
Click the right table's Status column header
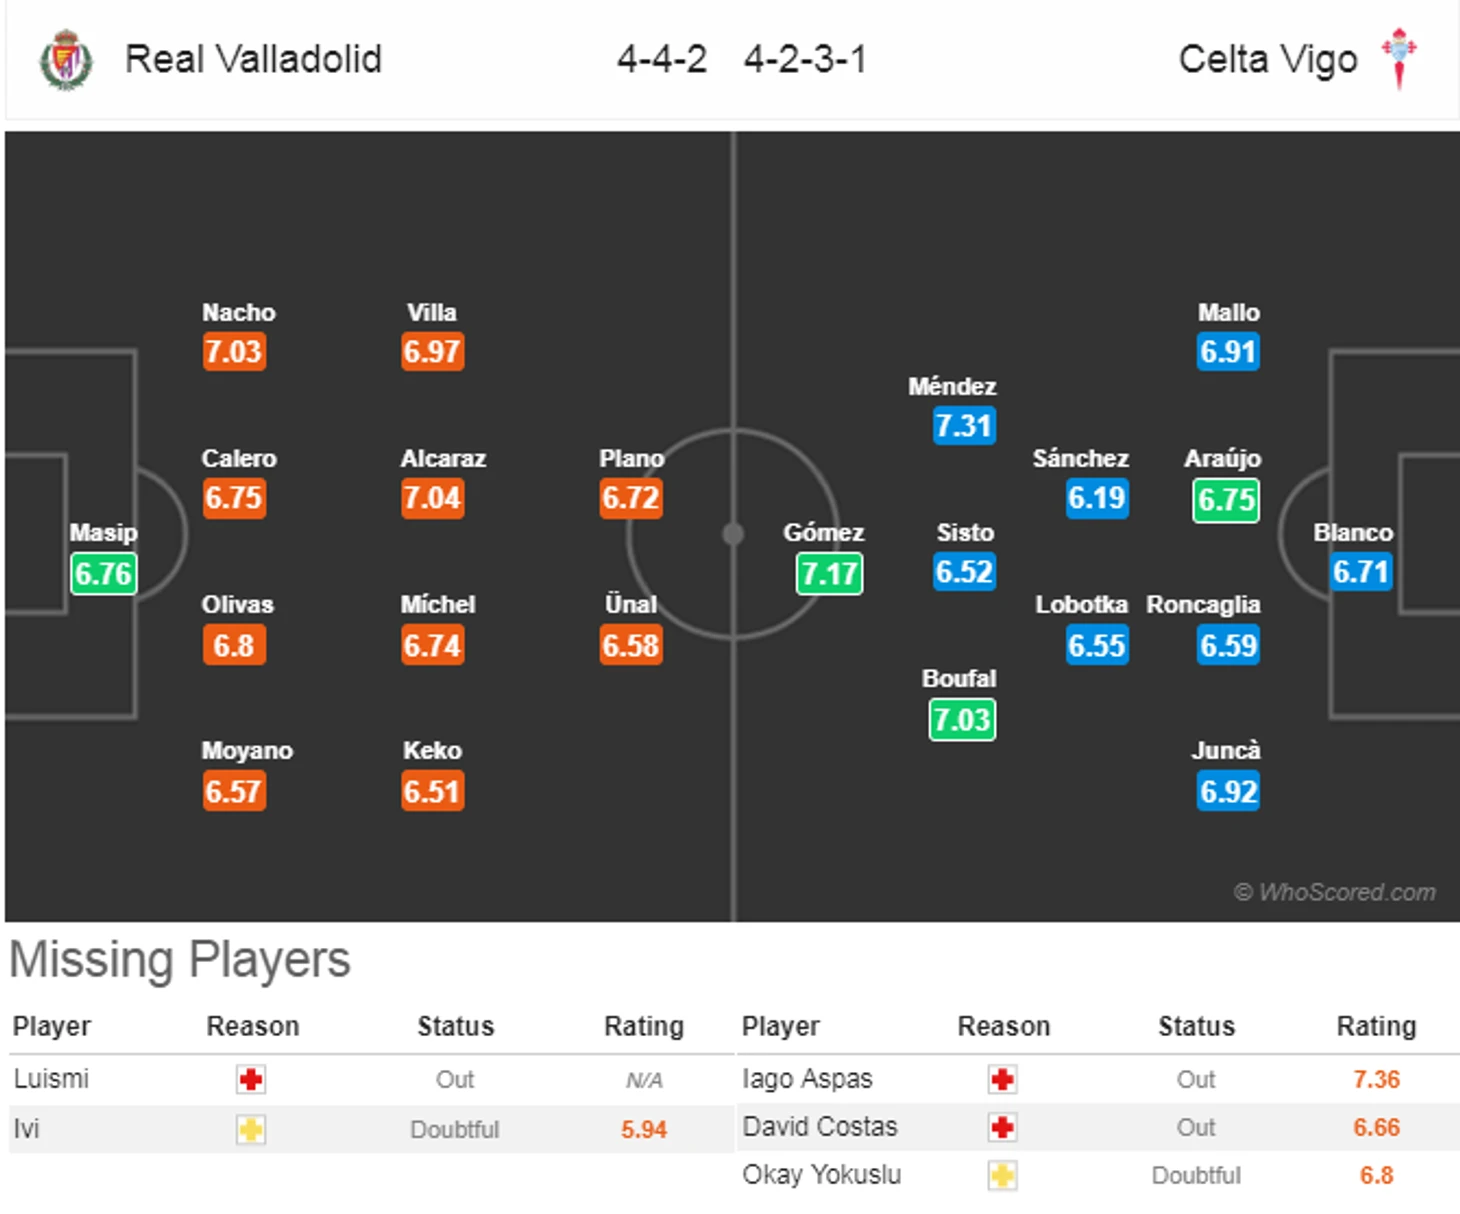[x=1196, y=1027]
